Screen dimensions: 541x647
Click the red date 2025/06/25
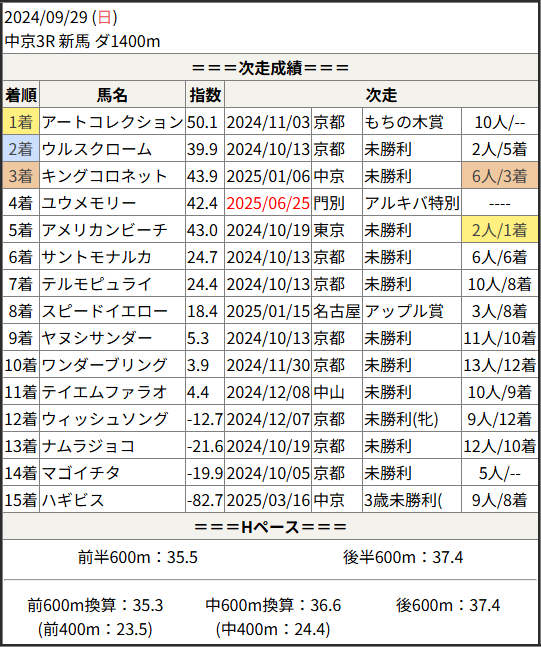click(268, 203)
